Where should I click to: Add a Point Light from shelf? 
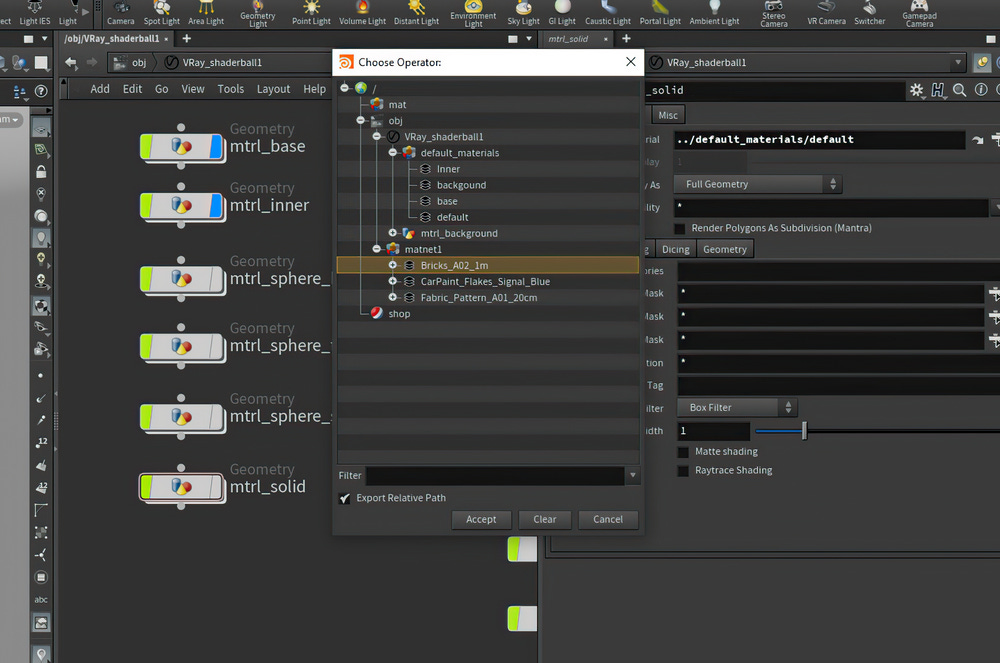[311, 13]
